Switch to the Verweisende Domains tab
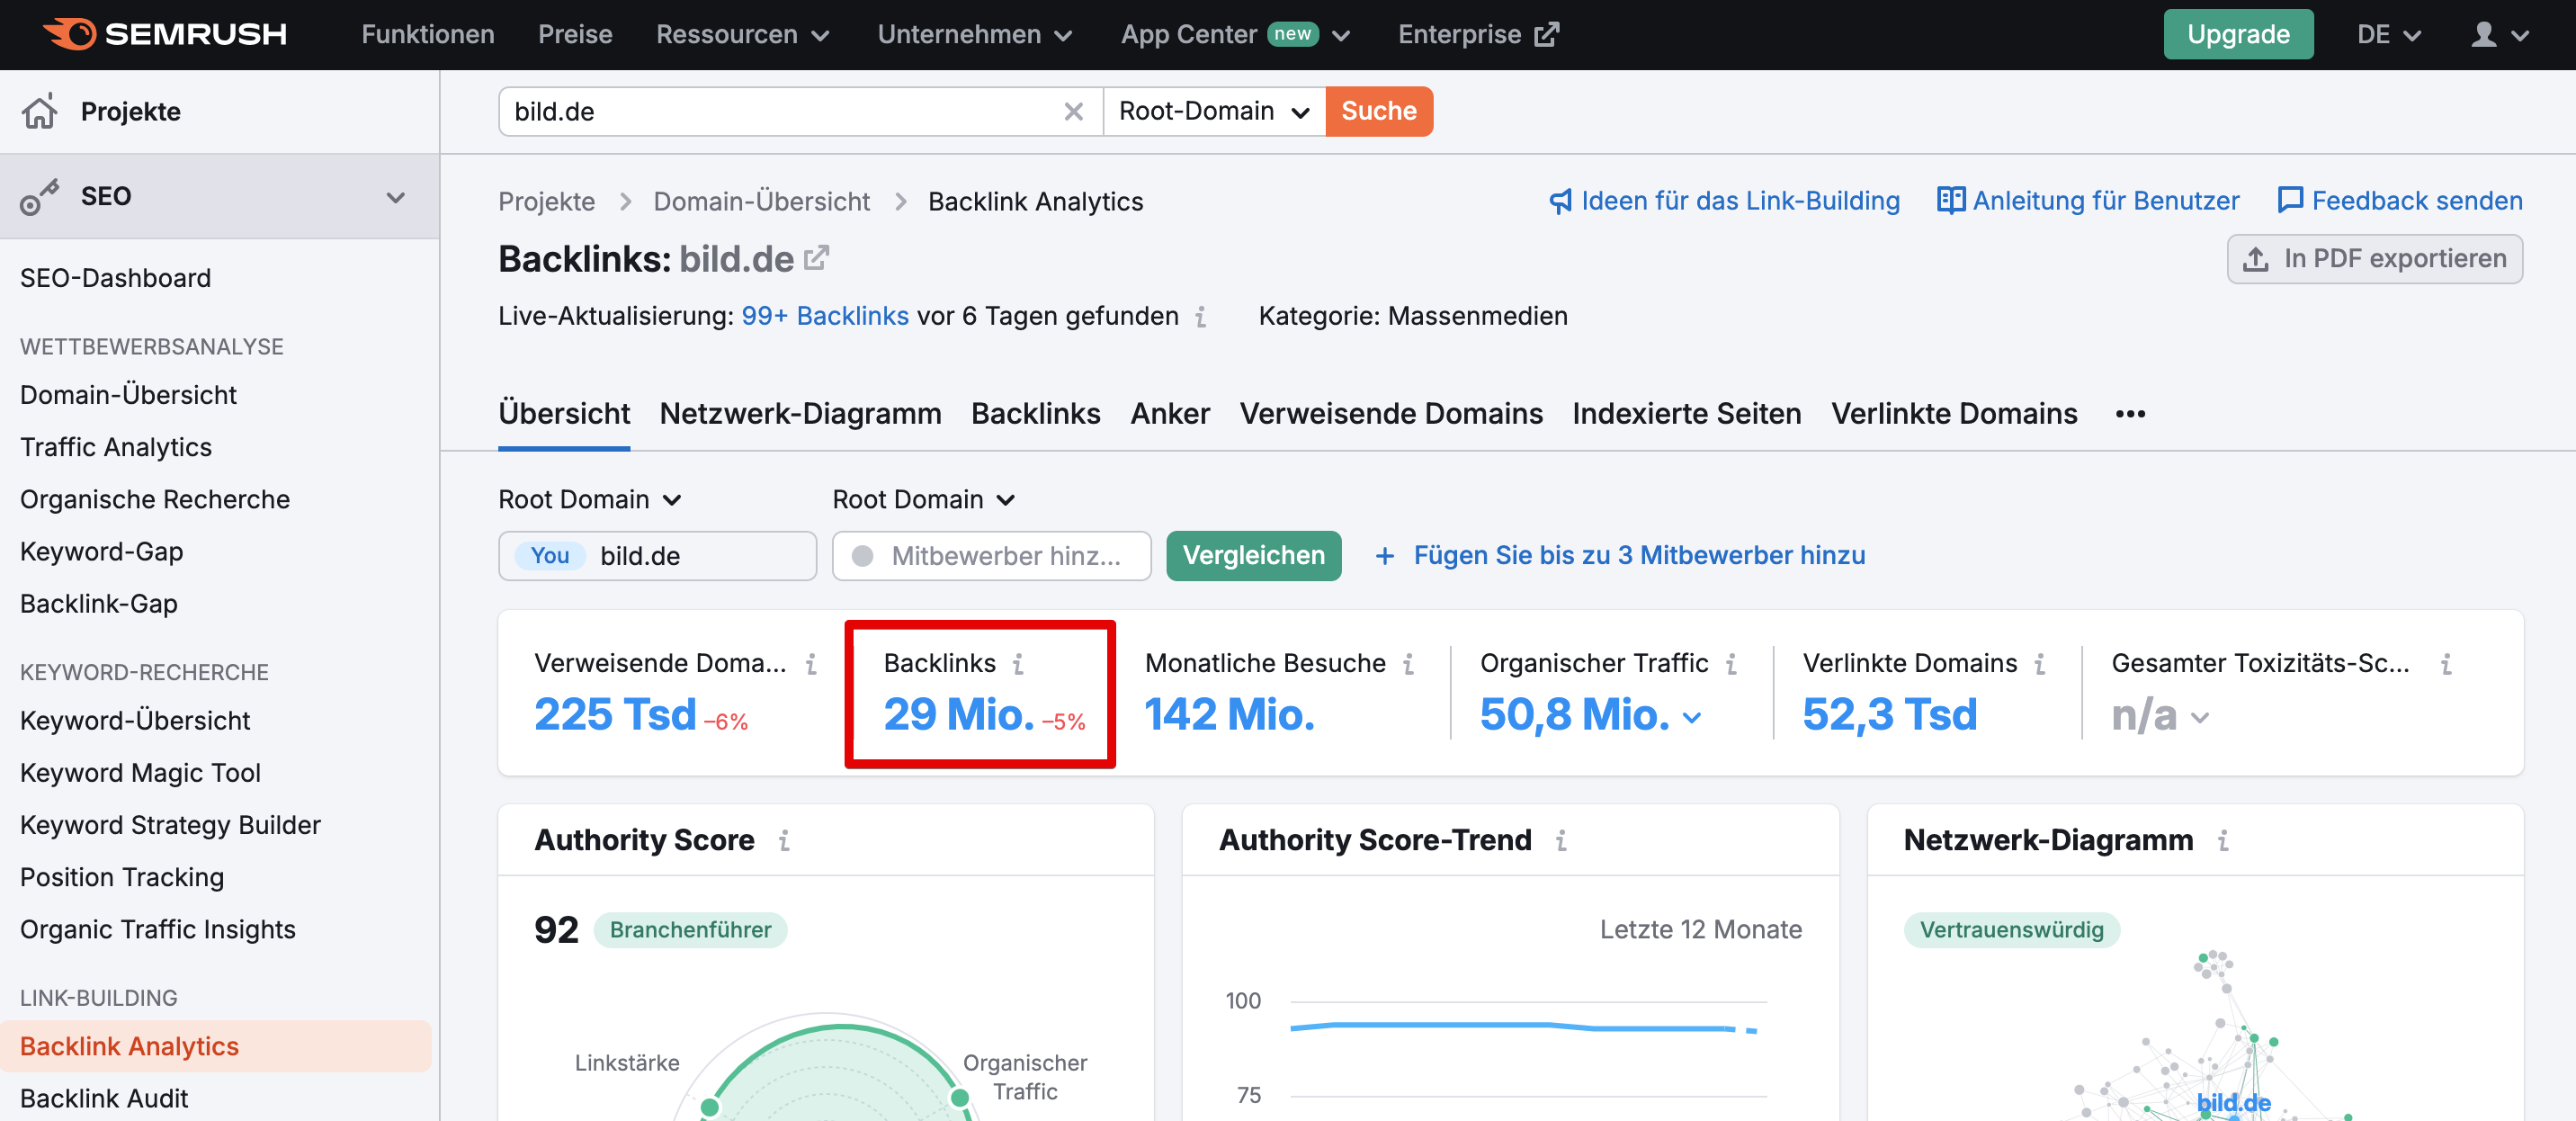Viewport: 2576px width, 1121px height. [x=1391, y=414]
